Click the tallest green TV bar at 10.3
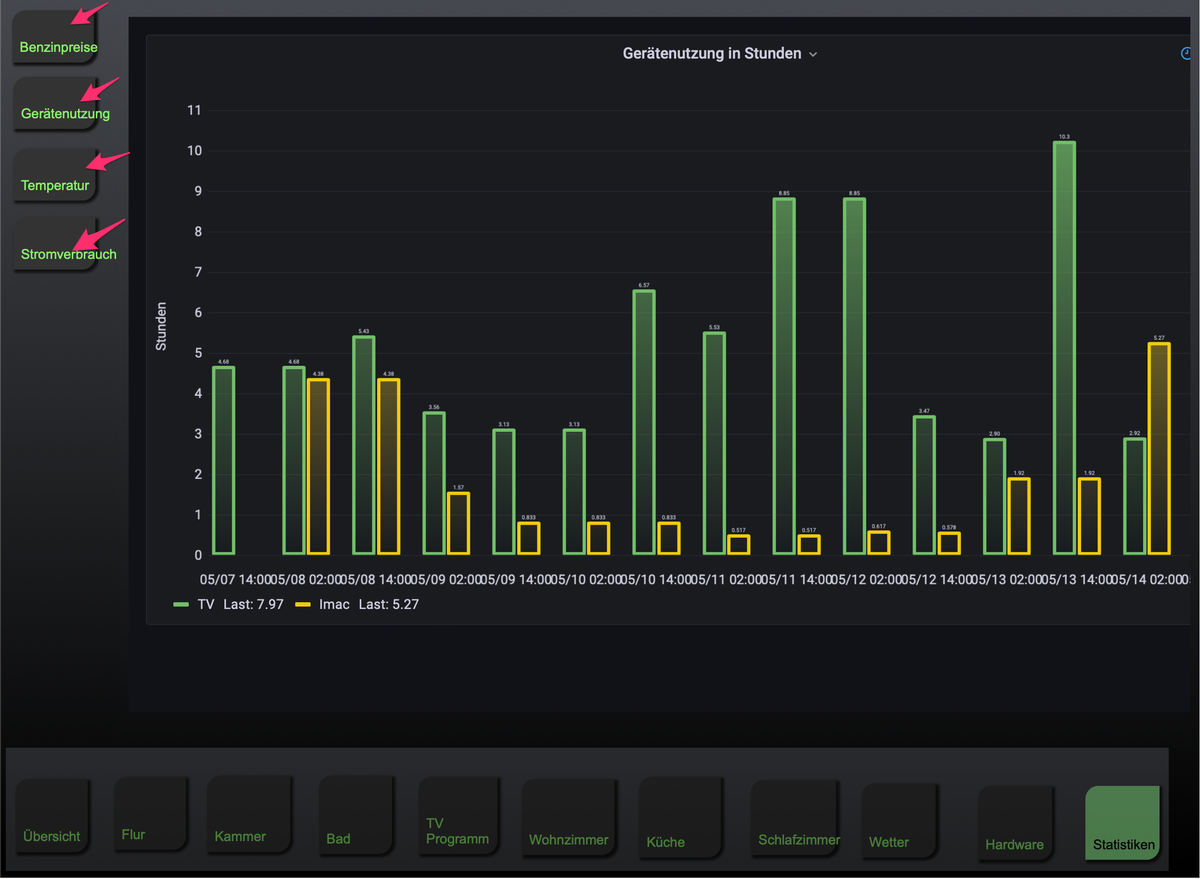The image size is (1200, 879). (x=1064, y=348)
